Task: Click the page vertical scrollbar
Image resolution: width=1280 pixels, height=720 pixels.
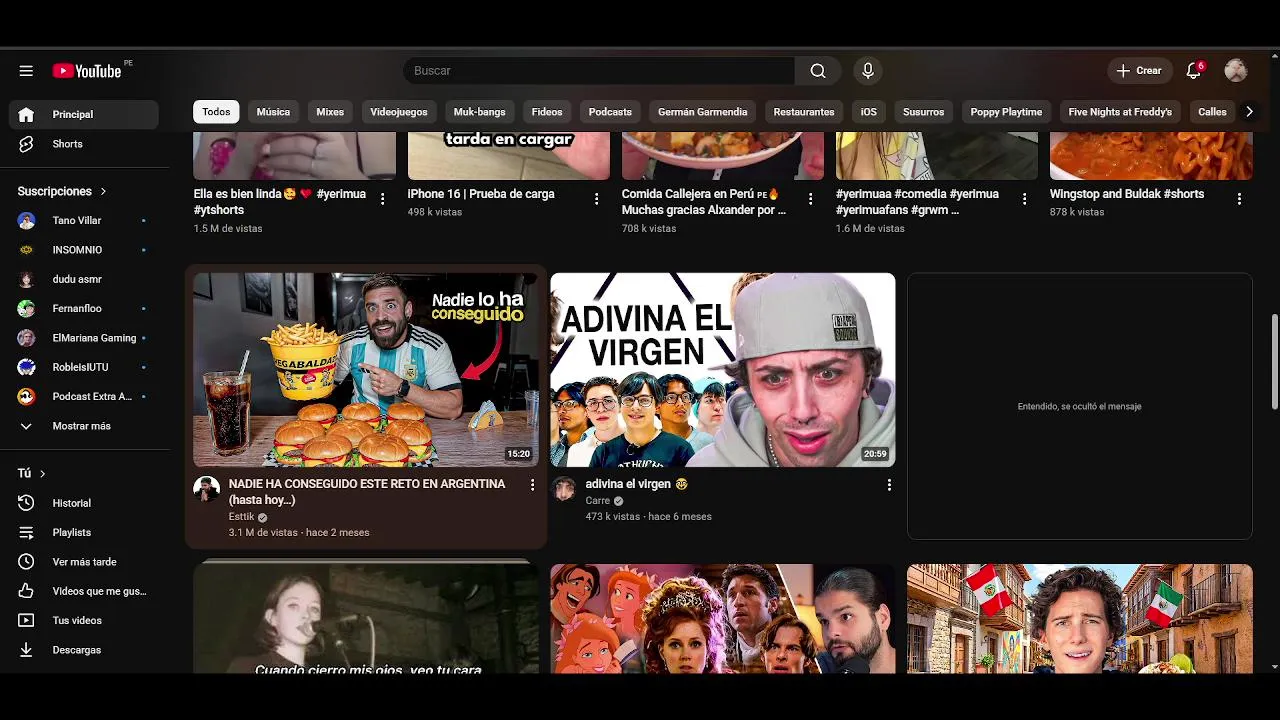Action: pyautogui.click(x=1274, y=362)
